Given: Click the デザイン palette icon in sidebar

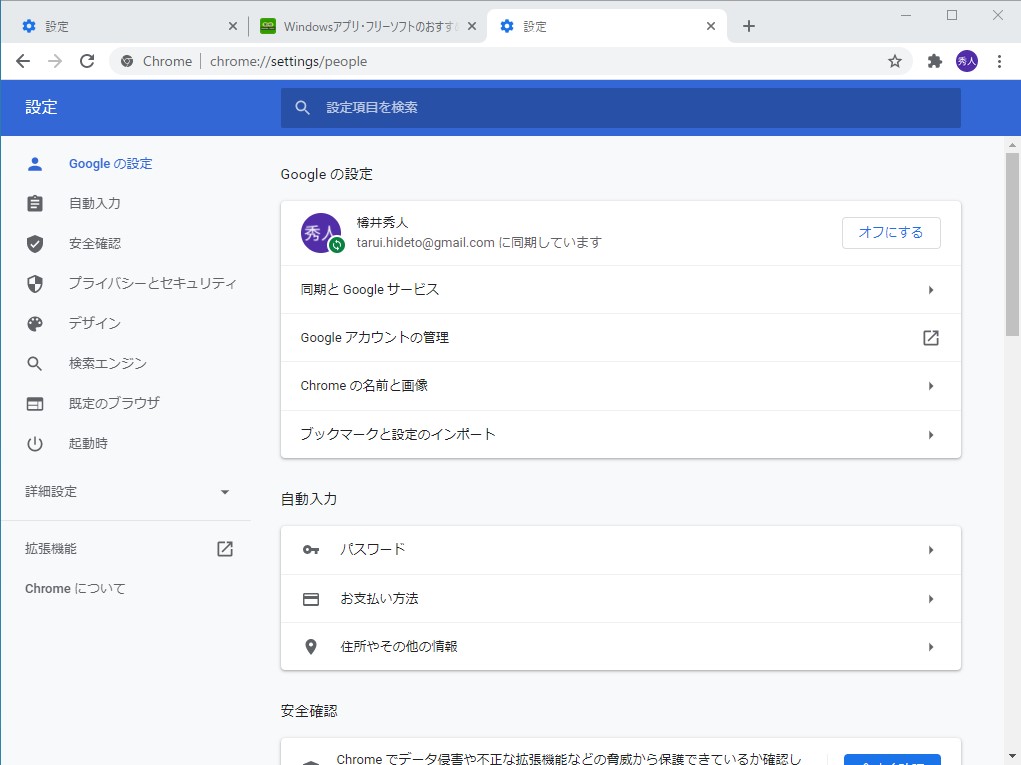Looking at the screenshot, I should 35,323.
